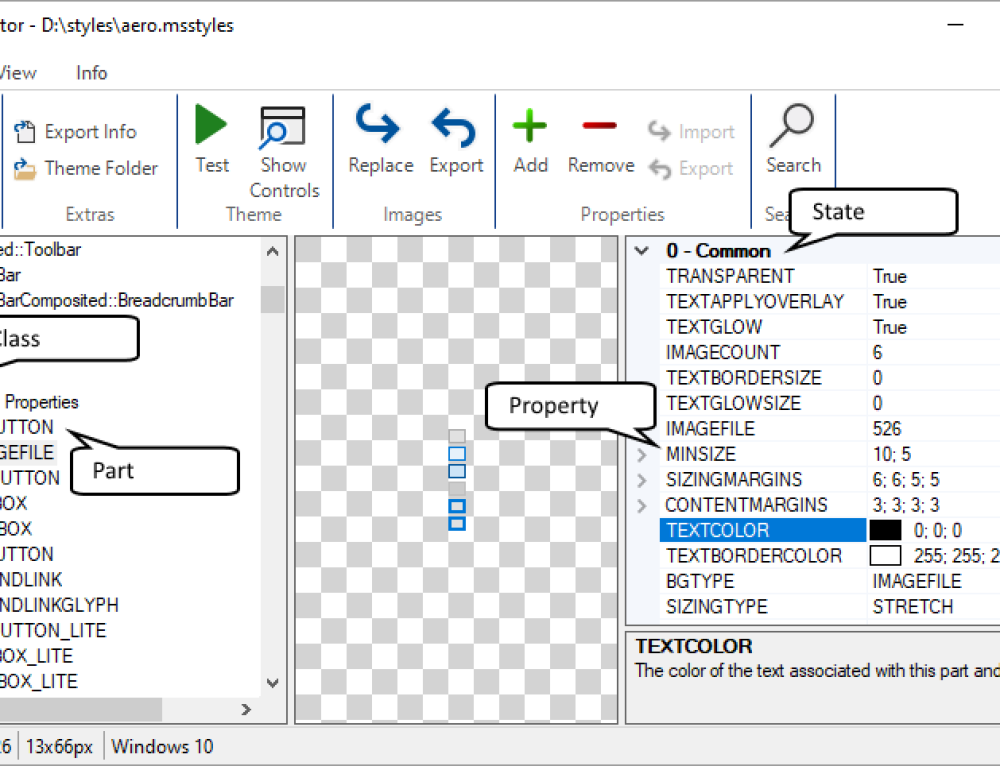Viewport: 1000px width, 766px height.
Task: Open the Info menu
Action: tap(91, 73)
